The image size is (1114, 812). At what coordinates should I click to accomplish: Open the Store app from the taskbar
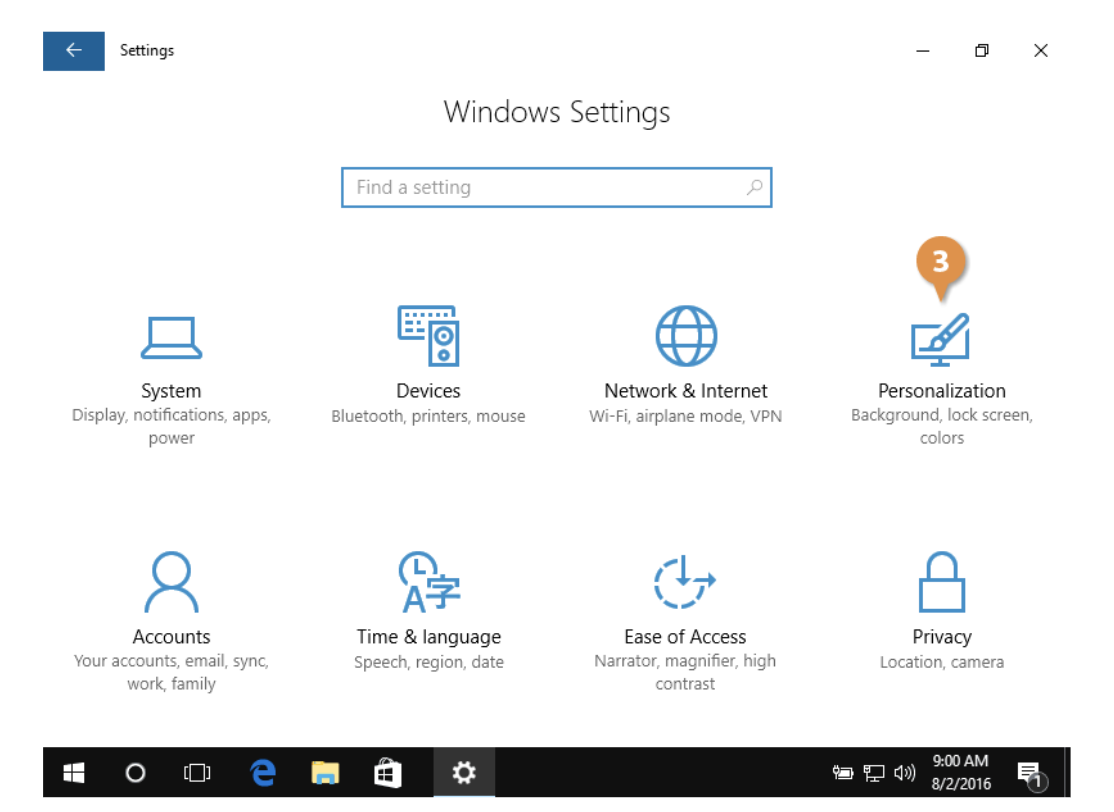click(x=388, y=773)
